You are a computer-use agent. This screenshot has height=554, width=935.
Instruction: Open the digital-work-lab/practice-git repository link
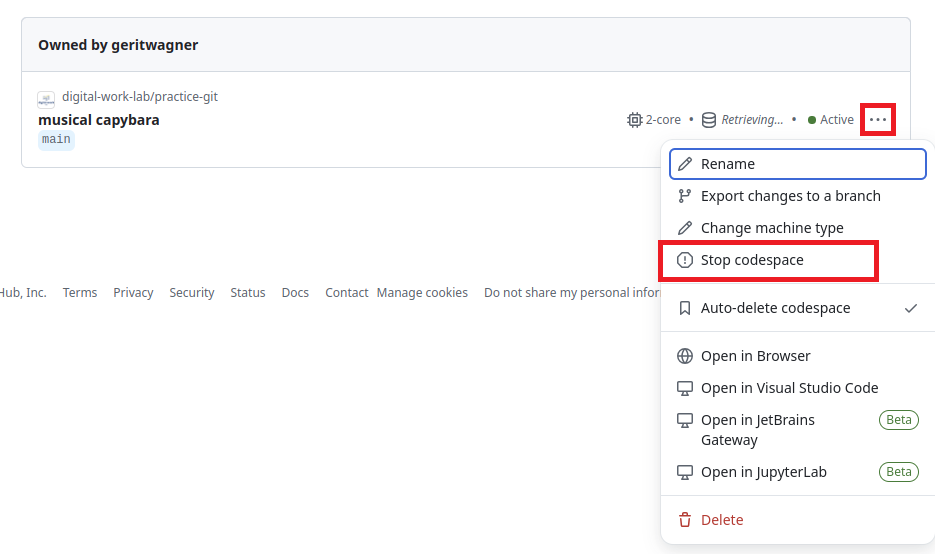[x=139, y=97]
